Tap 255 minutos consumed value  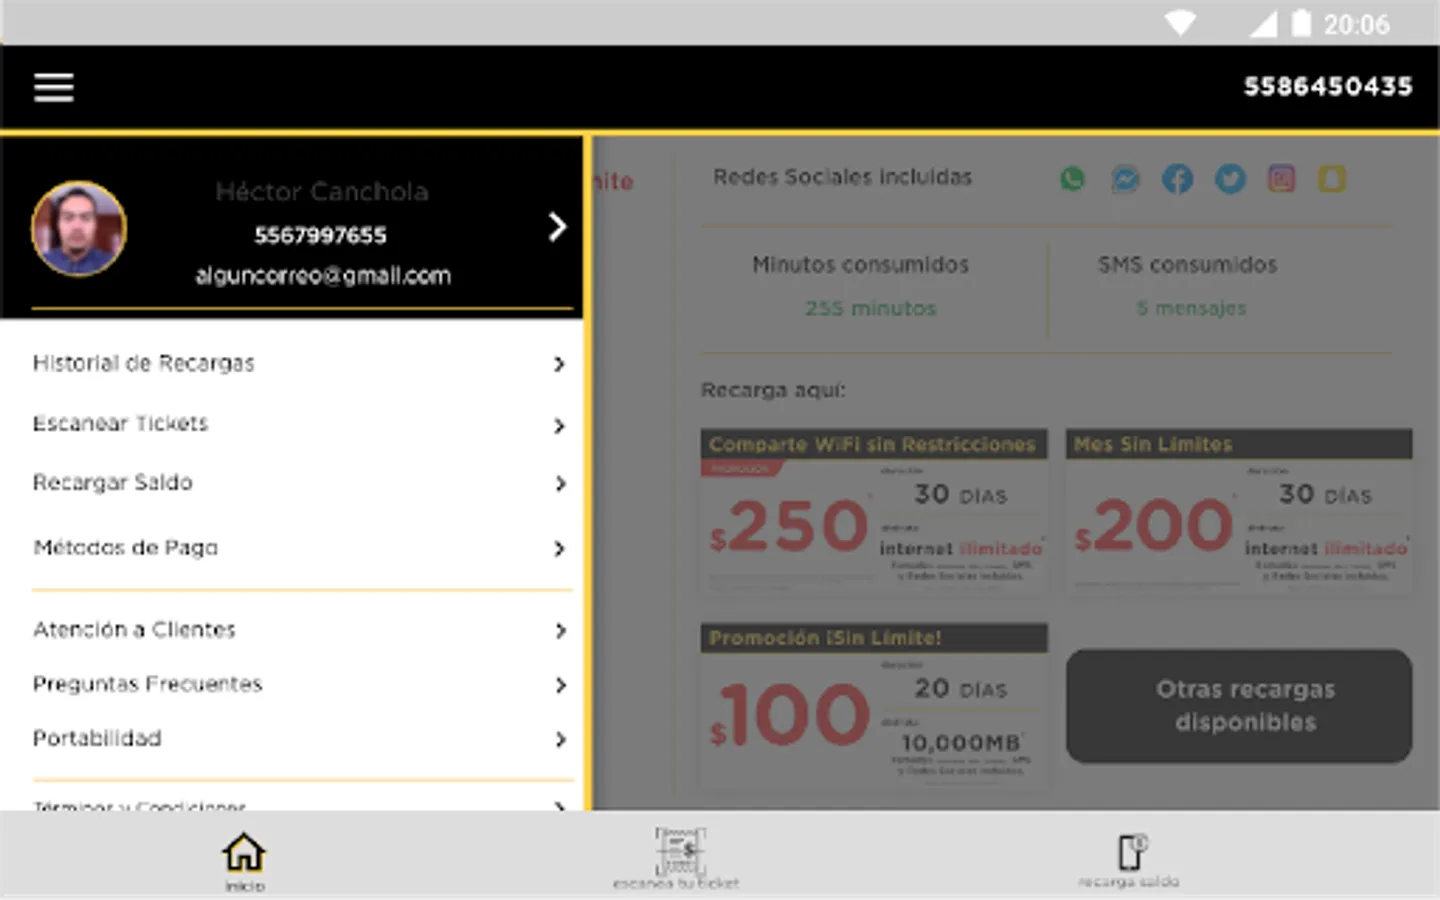coord(871,309)
